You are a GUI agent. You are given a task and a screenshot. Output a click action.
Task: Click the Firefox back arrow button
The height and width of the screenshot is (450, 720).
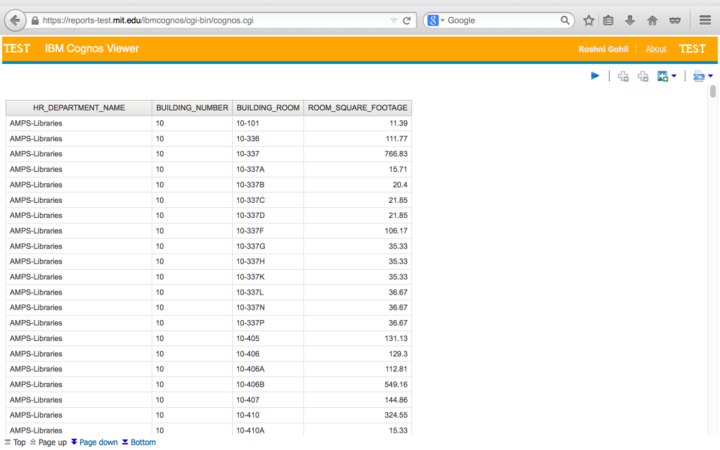point(16,20)
